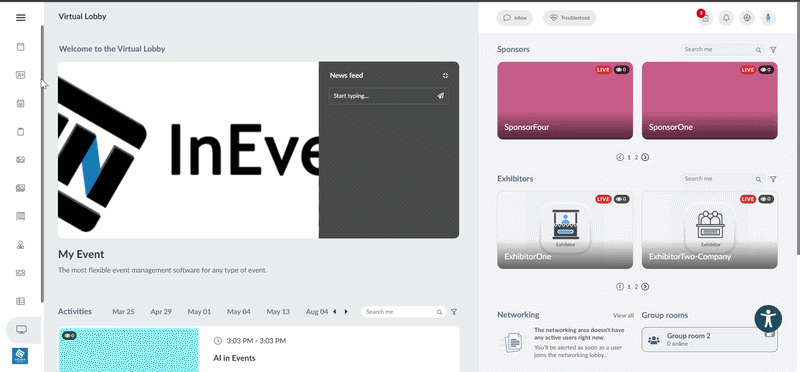800x372 pixels.
Task: Show later activity dates arrow
Action: point(346,312)
